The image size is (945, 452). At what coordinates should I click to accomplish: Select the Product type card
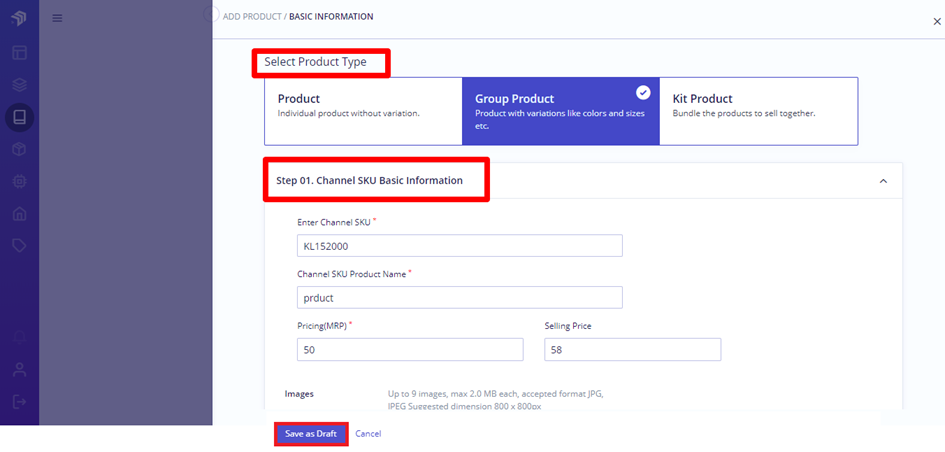tap(363, 111)
